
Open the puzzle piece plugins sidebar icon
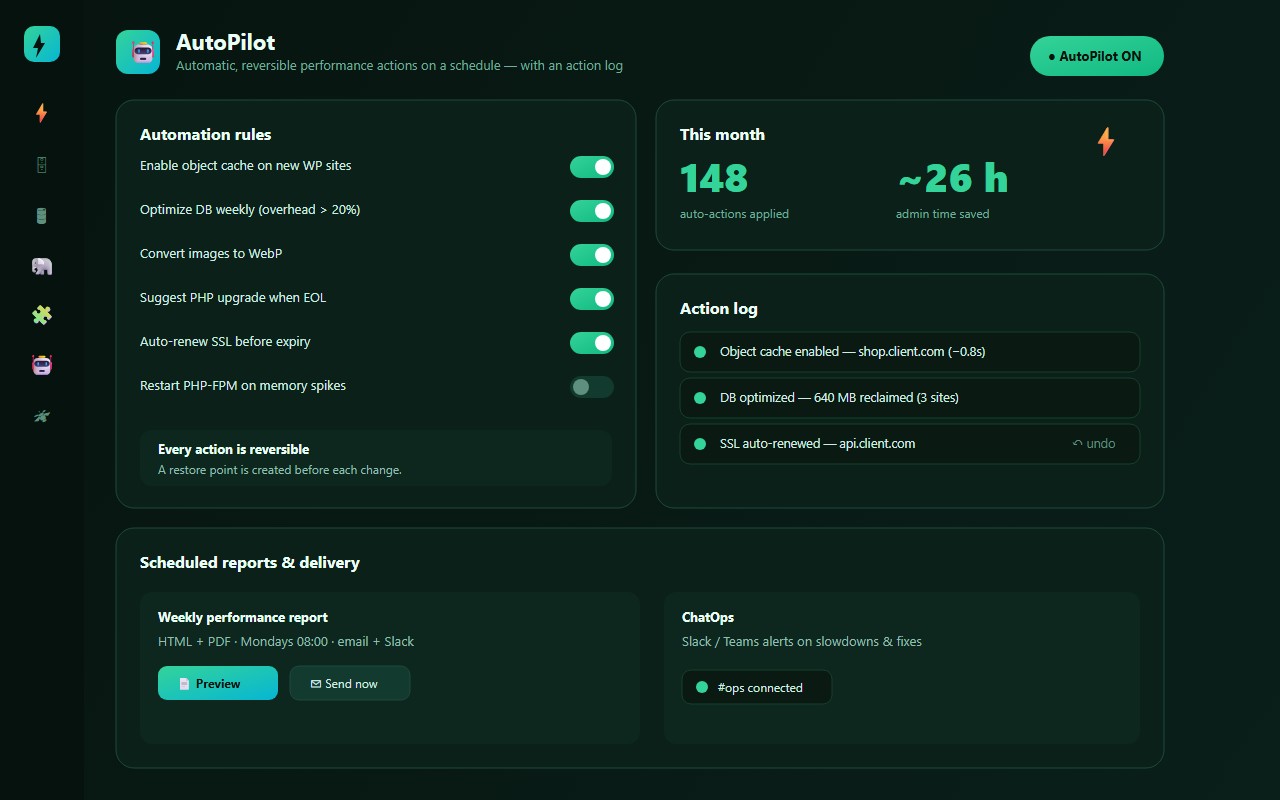point(42,315)
